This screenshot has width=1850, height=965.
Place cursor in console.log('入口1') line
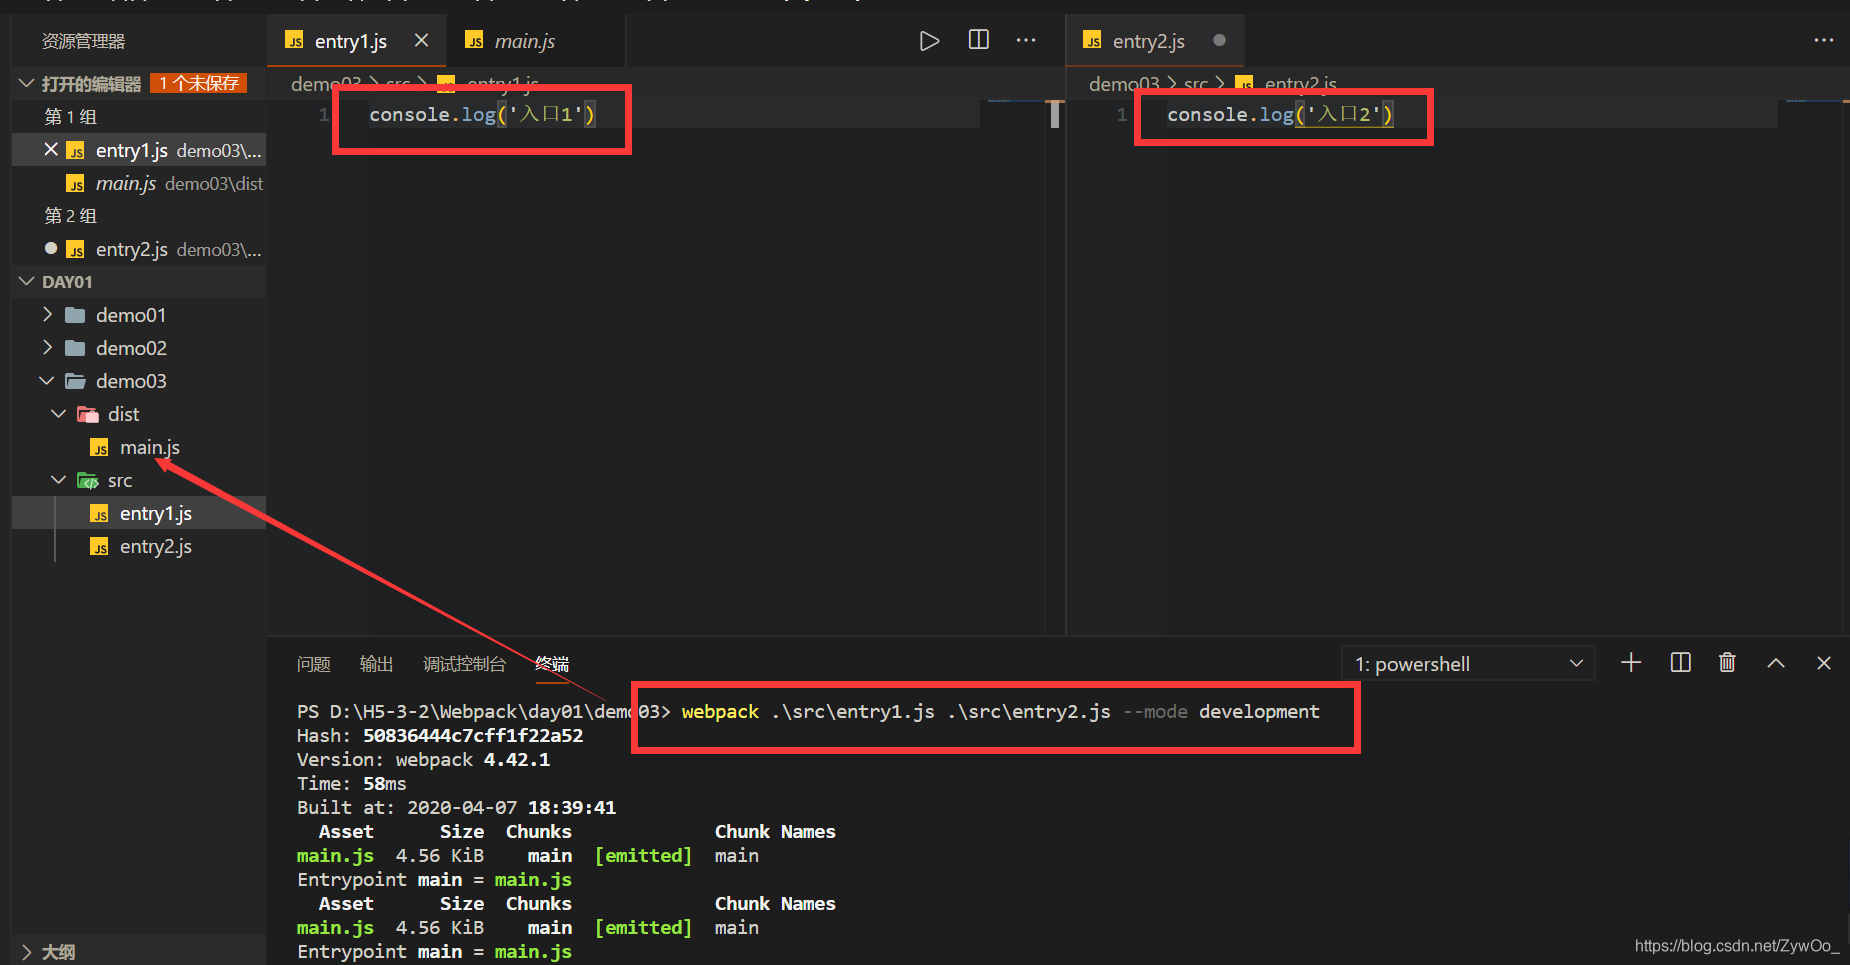482,115
